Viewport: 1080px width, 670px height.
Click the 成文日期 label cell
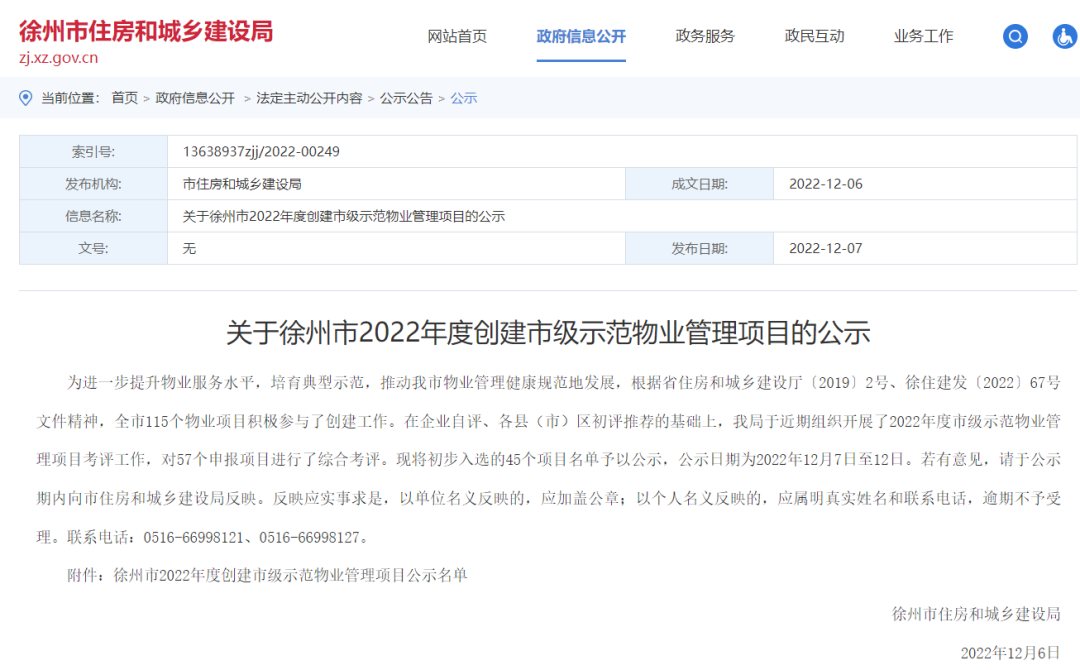tap(699, 184)
